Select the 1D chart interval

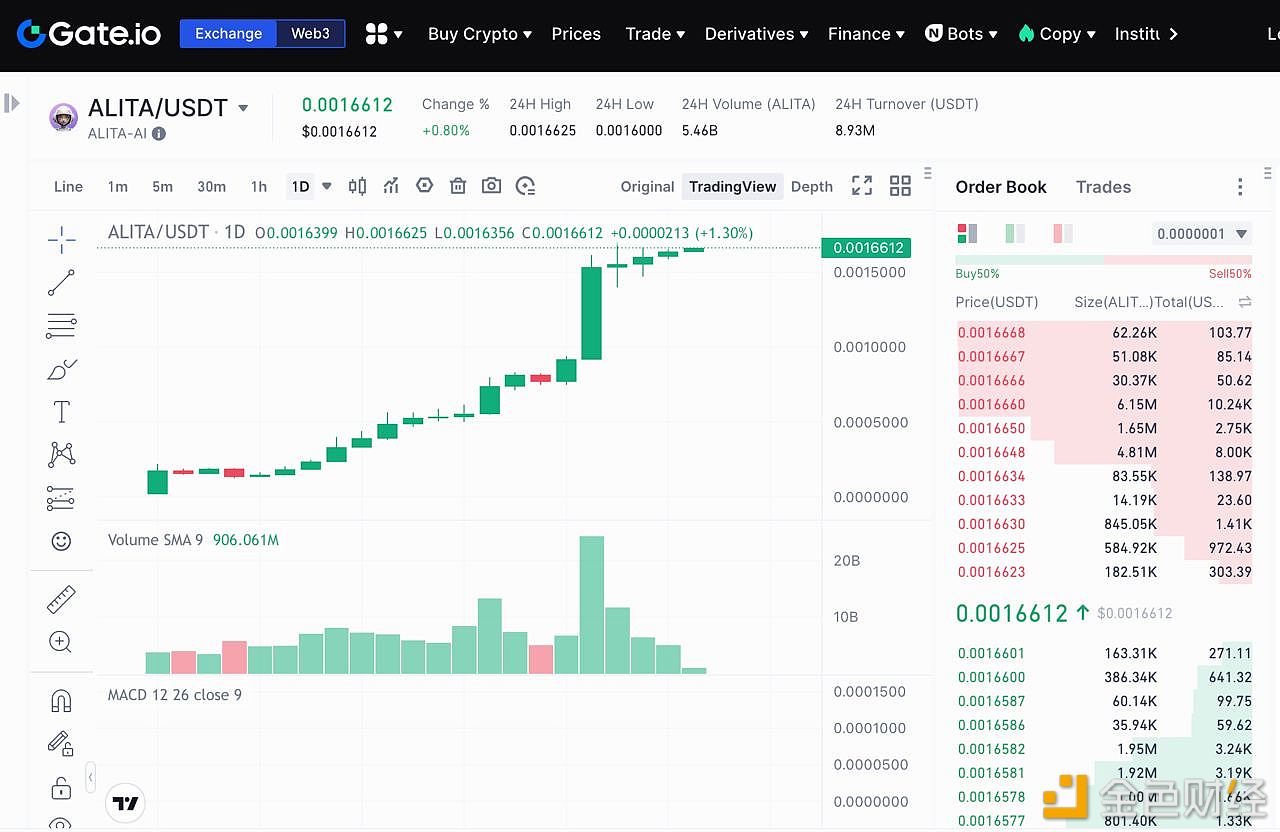pyautogui.click(x=300, y=186)
